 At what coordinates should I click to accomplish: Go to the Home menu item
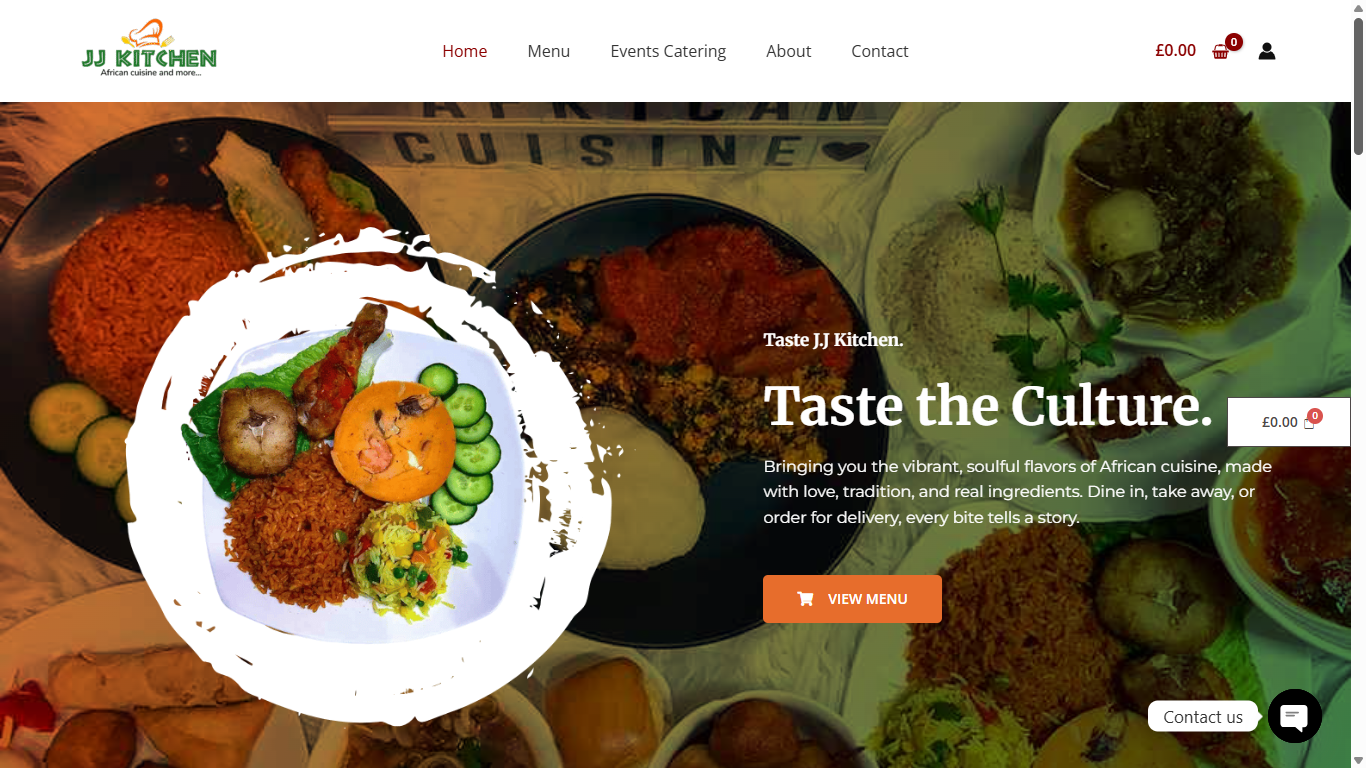[x=465, y=51]
